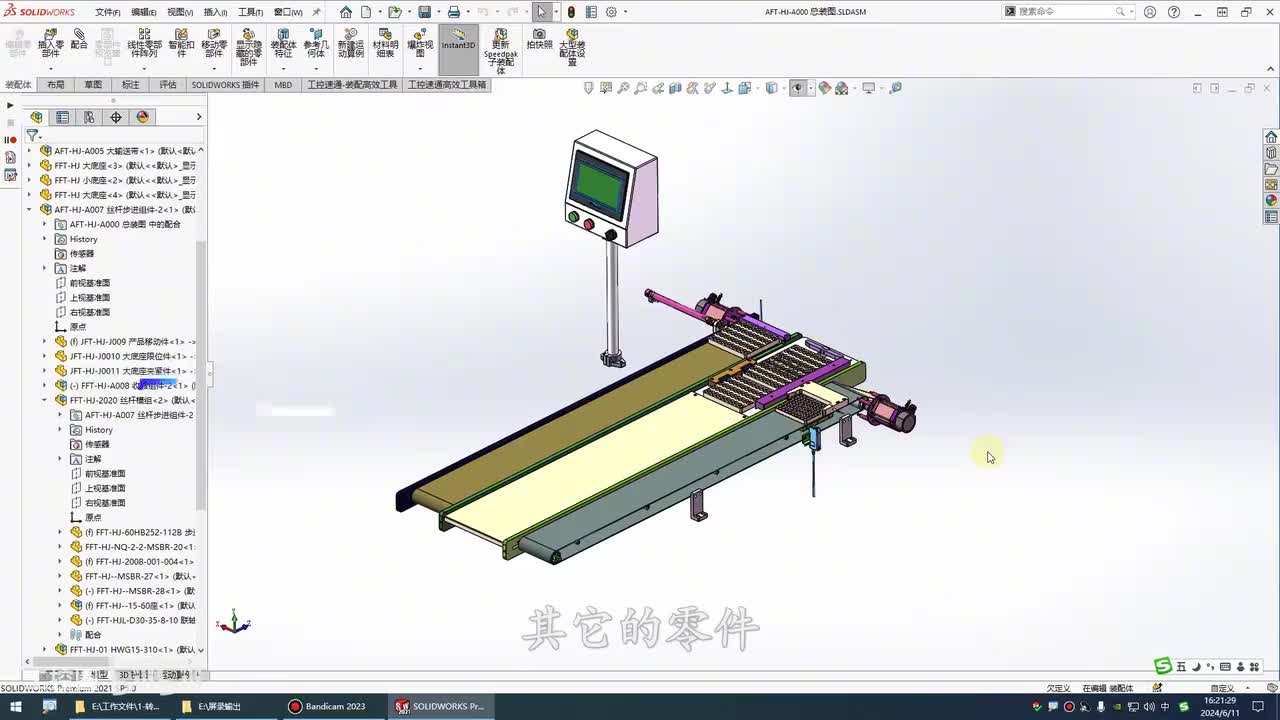Open the 工具(T) menu
Viewport: 1280px width, 720px height.
coord(250,12)
